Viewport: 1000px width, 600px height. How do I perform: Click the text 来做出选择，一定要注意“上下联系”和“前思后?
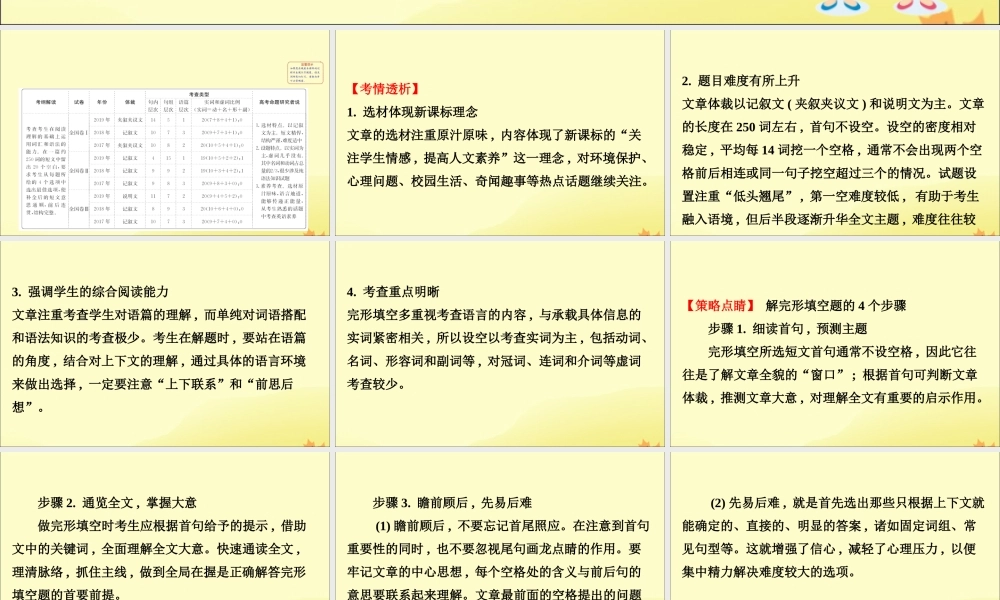tap(153, 384)
